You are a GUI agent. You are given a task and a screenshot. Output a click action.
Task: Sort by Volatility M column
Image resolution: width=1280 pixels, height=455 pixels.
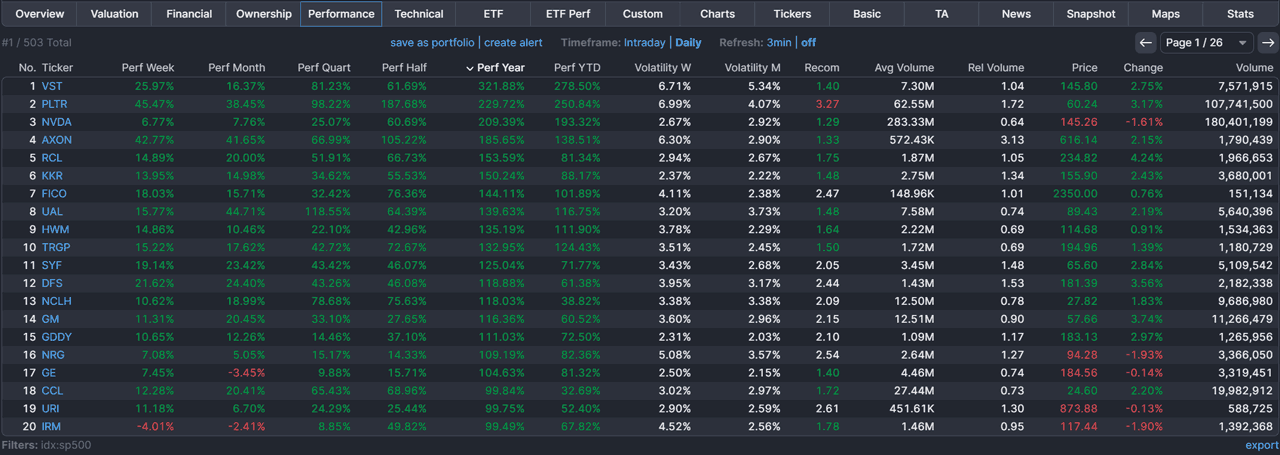coord(753,68)
